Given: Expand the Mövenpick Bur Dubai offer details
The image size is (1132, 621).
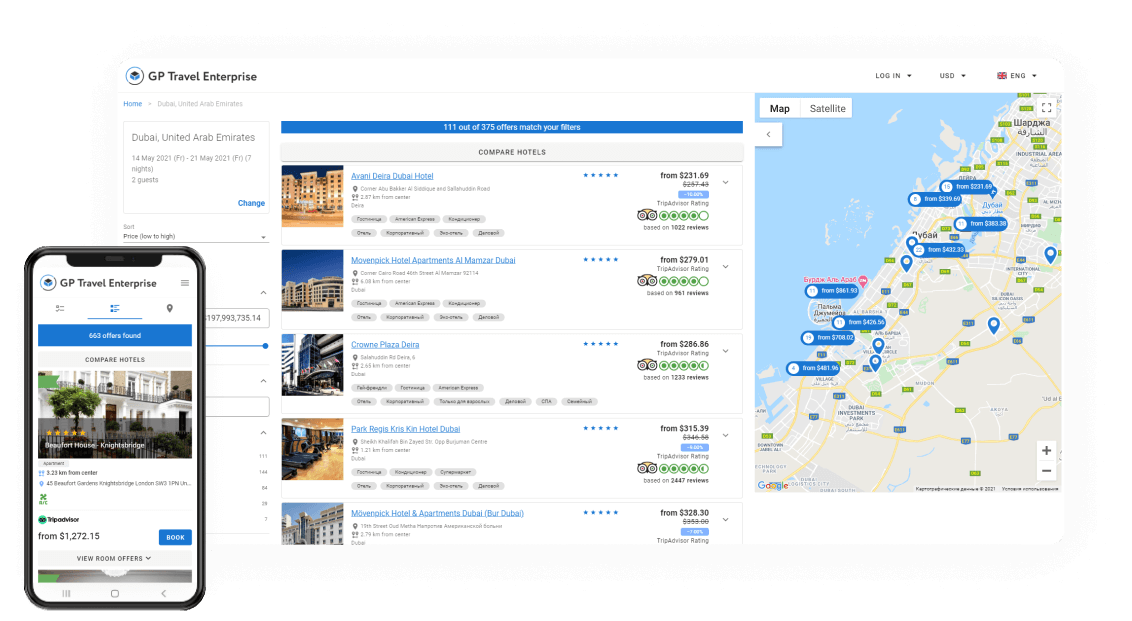Looking at the screenshot, I should point(726,520).
